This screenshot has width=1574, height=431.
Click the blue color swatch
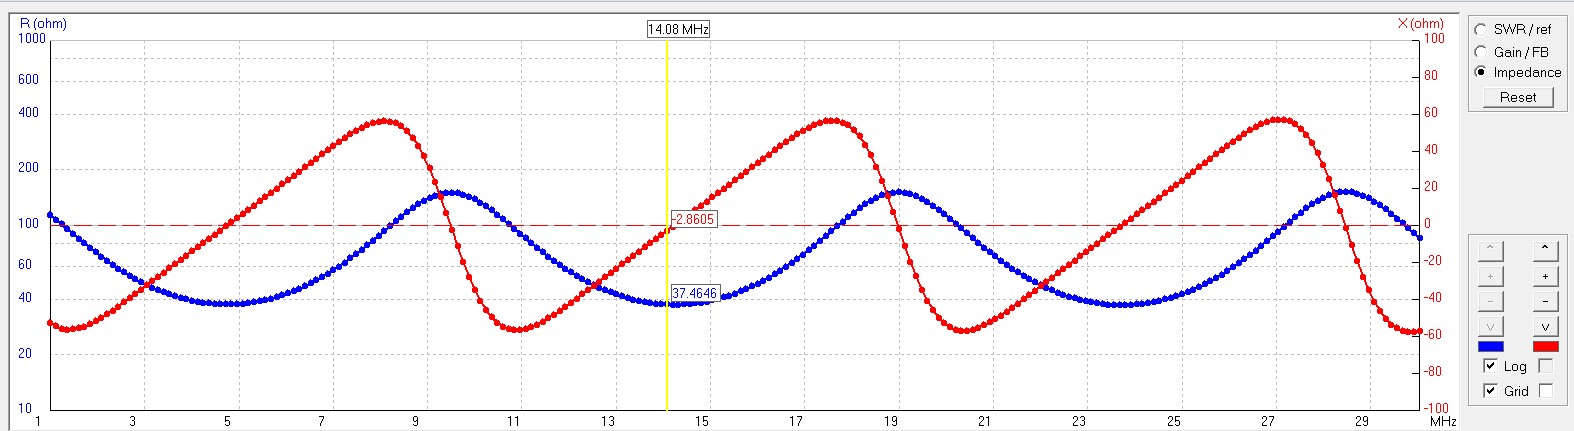[1490, 346]
